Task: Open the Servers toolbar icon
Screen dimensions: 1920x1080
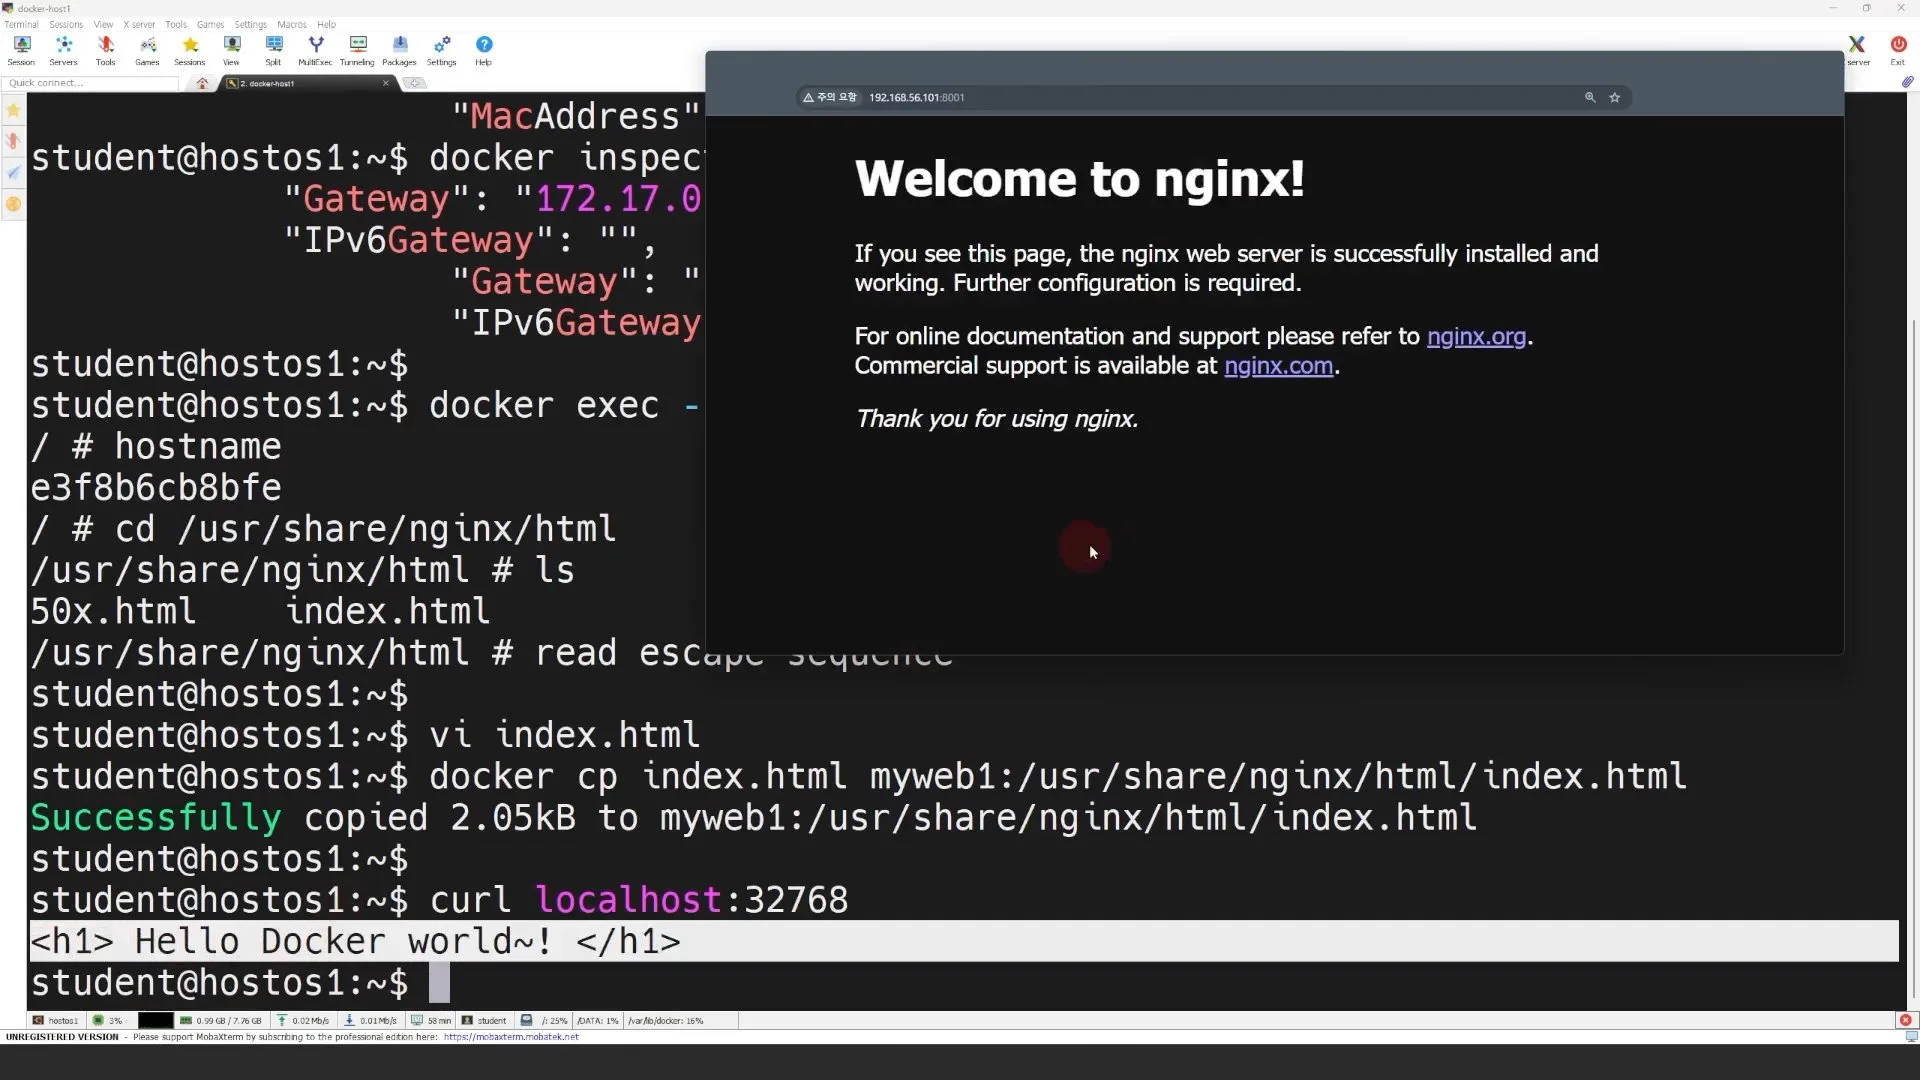Action: click(x=63, y=50)
